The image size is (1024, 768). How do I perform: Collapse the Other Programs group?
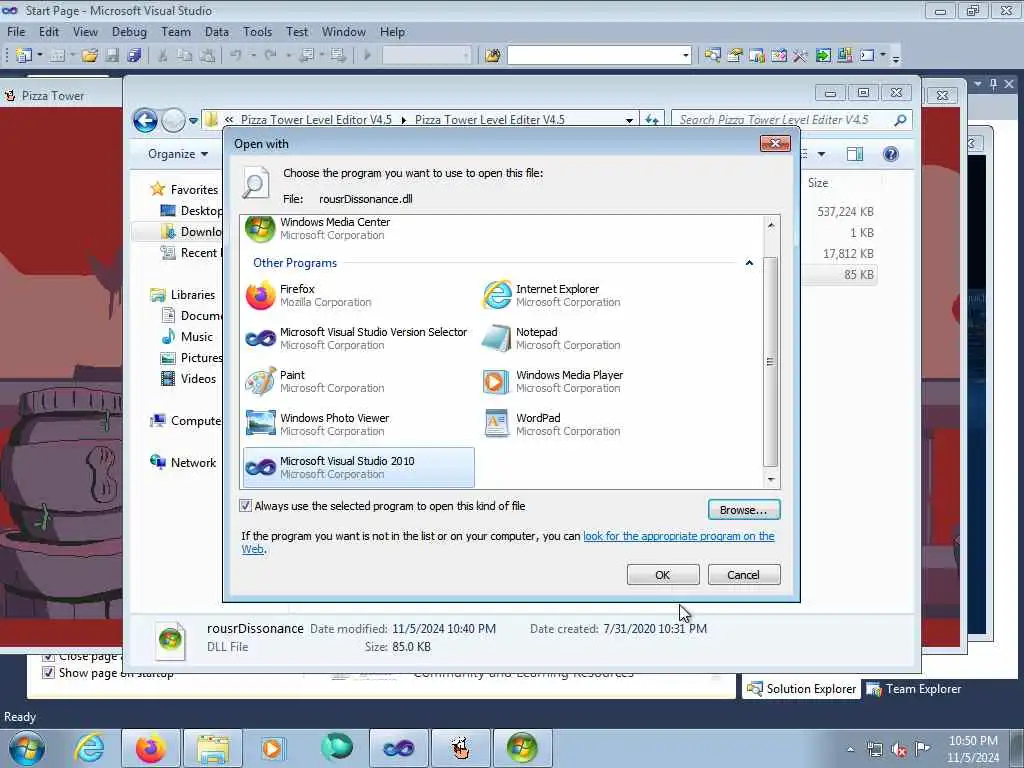pyautogui.click(x=749, y=263)
